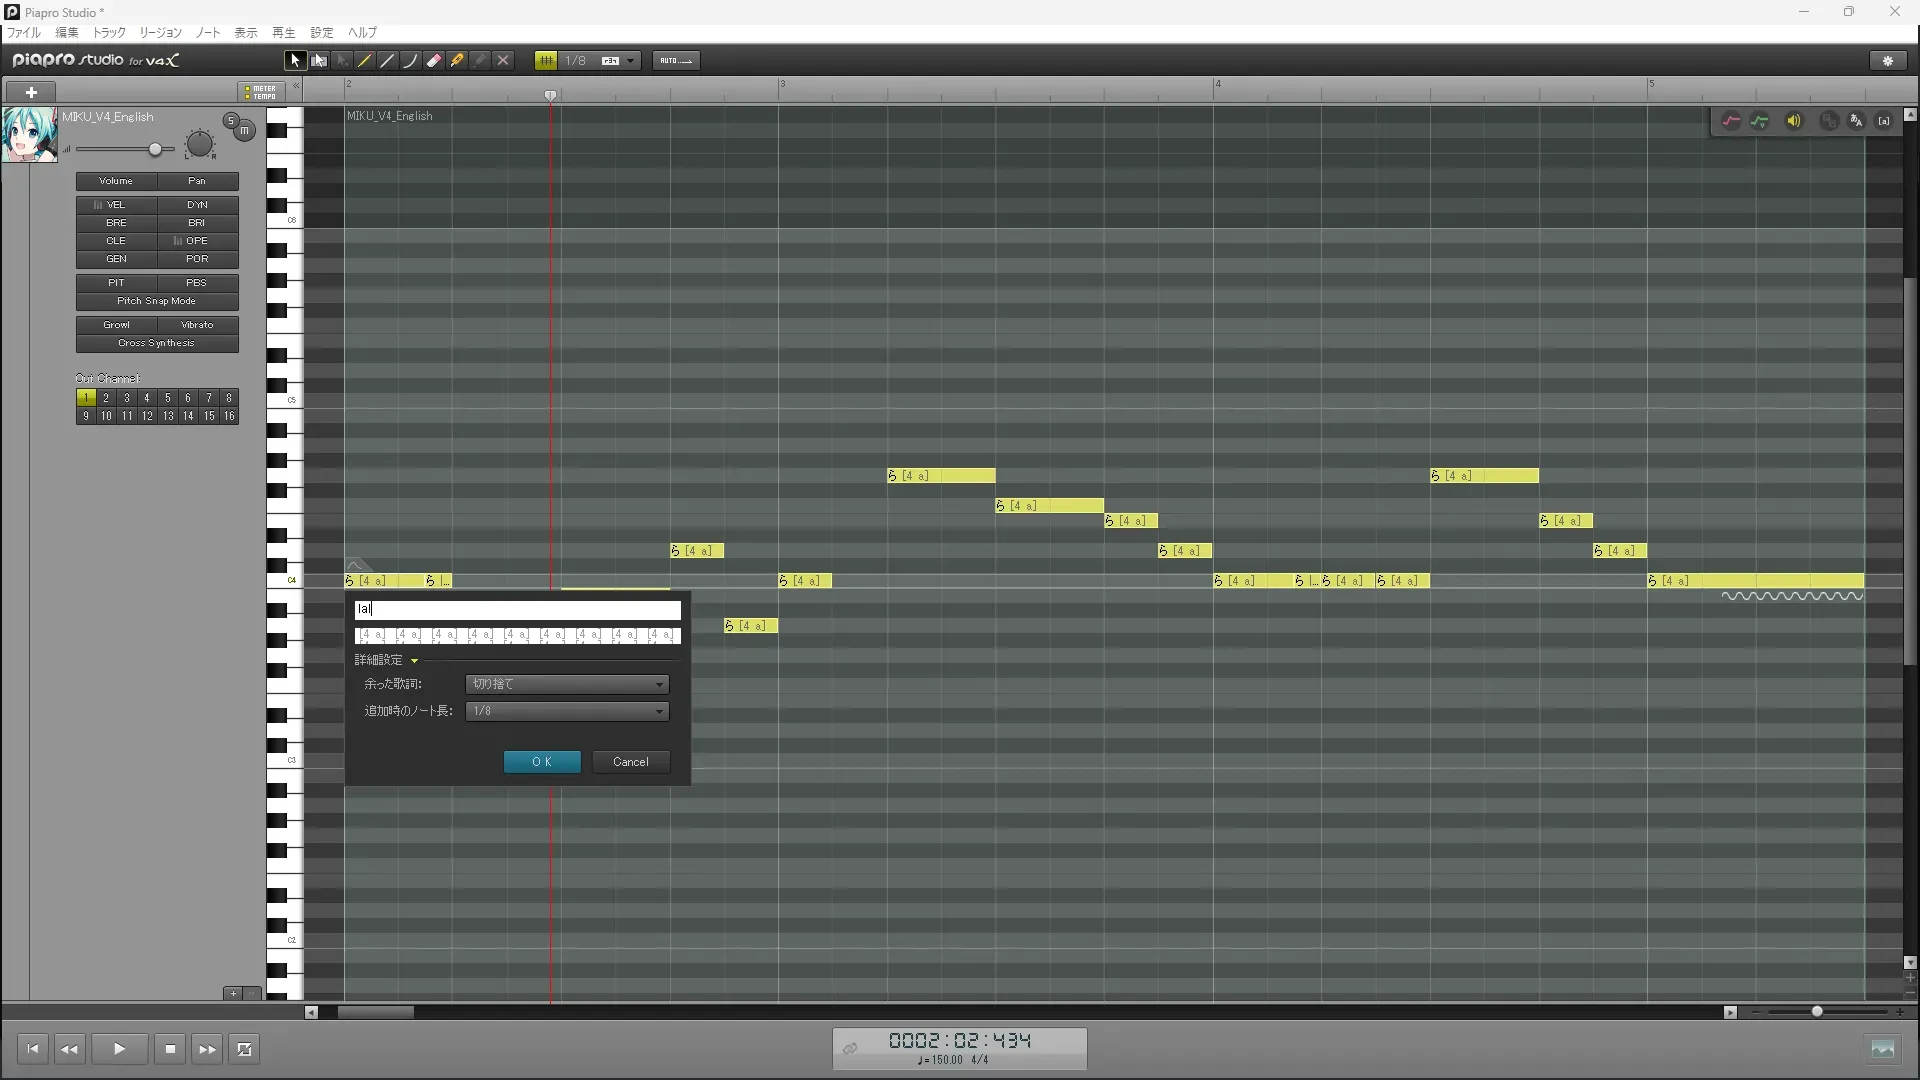Open the 追加時のノート長 dropdown showing 1/8
This screenshot has width=1920, height=1080.
pos(567,711)
